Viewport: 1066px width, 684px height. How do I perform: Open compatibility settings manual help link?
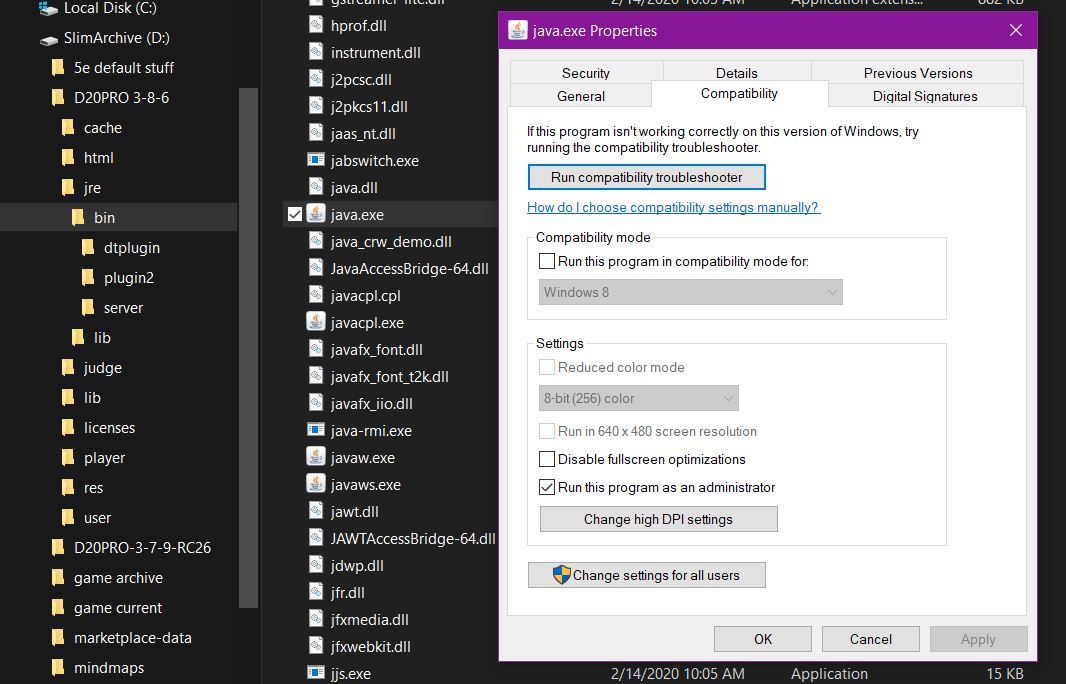pyautogui.click(x=674, y=207)
